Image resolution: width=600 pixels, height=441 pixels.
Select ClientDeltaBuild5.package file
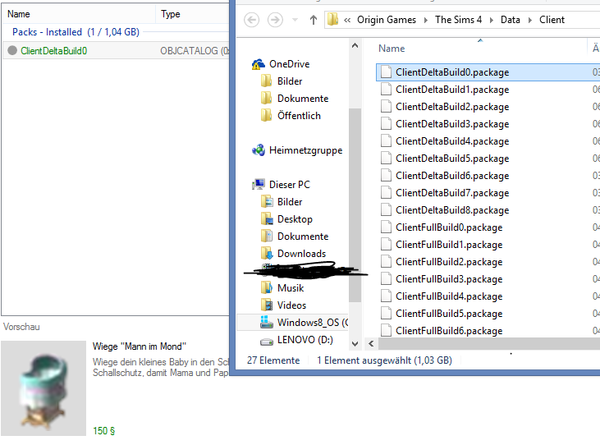(x=452, y=158)
